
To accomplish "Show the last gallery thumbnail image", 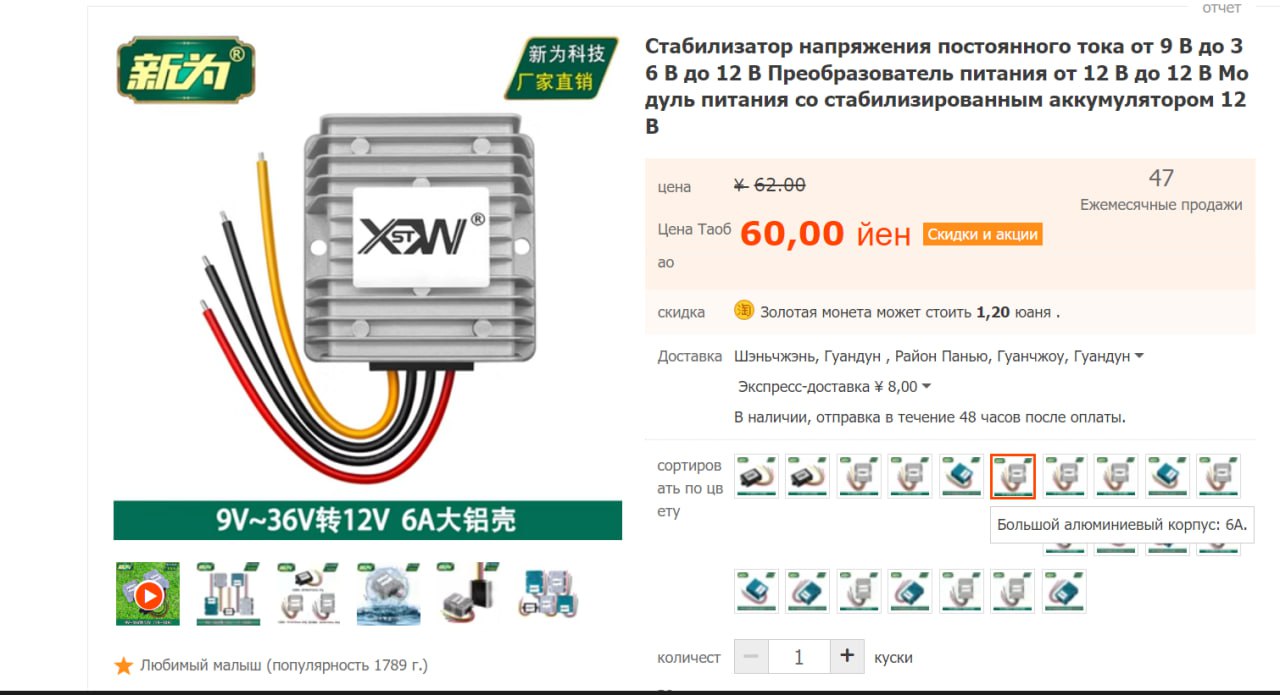I will point(548,594).
